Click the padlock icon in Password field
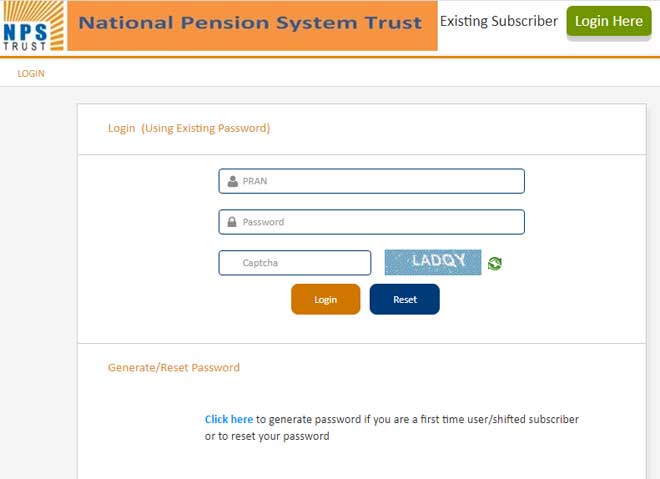This screenshot has height=479, width=660. 232,222
